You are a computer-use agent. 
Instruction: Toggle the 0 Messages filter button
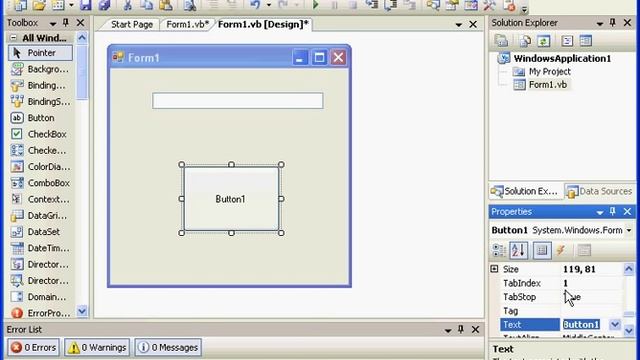(168, 347)
